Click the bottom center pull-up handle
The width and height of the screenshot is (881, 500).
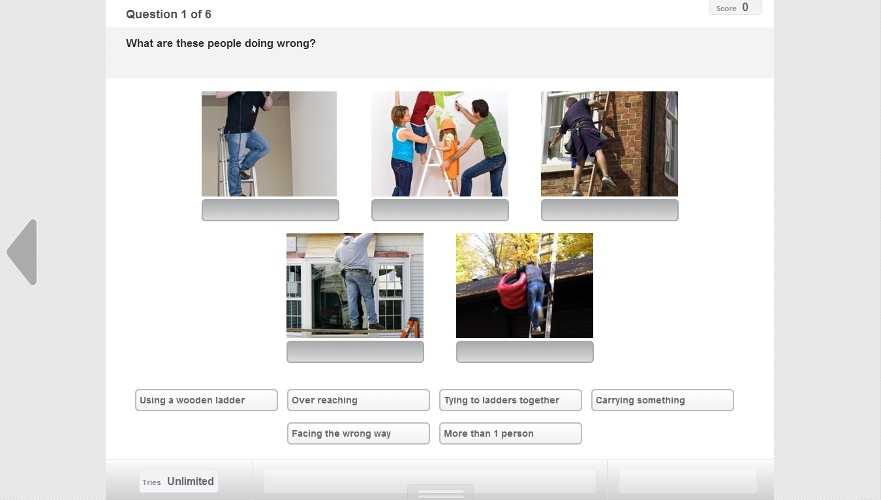click(440, 492)
